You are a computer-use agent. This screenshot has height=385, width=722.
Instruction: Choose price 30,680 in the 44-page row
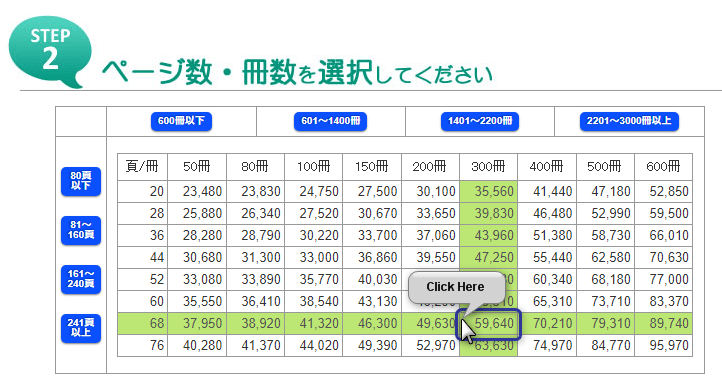tap(197, 258)
